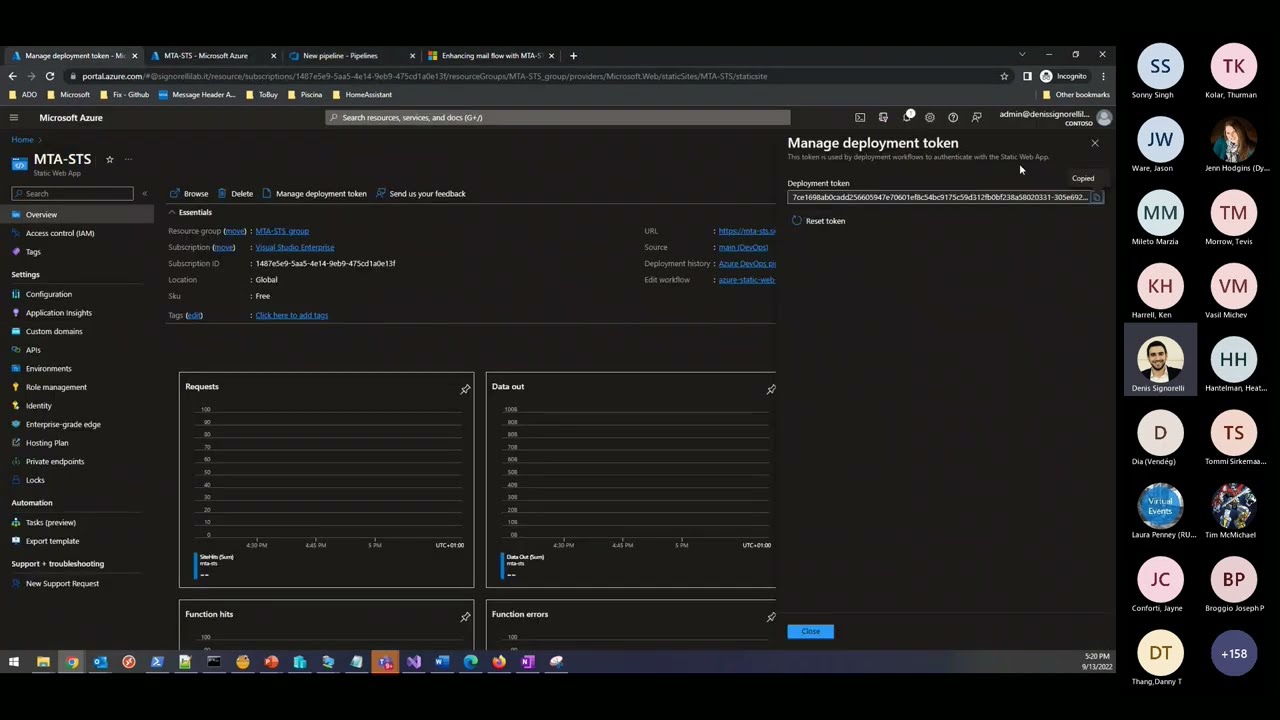Screen dimensions: 1280x720
Task: Pin the Function errors chart
Action: (x=771, y=617)
